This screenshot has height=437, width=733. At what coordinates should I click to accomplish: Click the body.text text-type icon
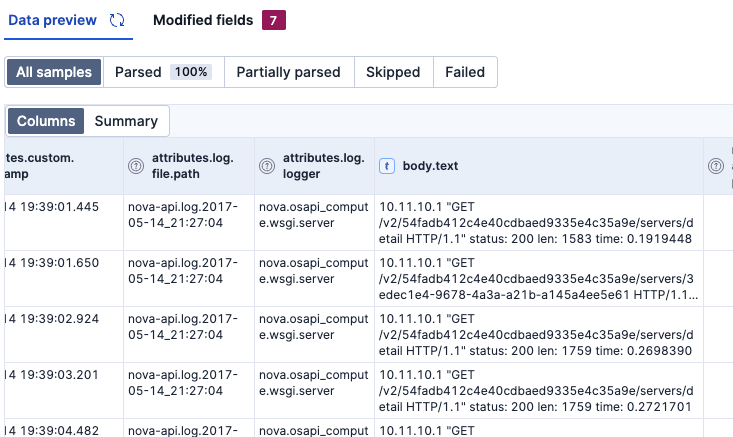[387, 166]
